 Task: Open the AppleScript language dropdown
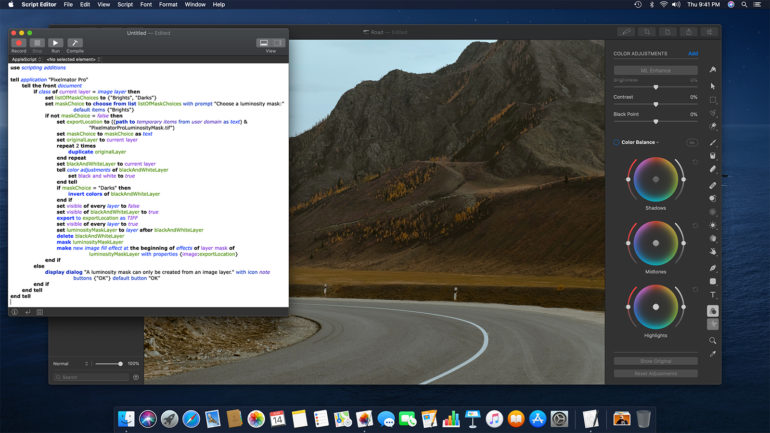click(26, 59)
